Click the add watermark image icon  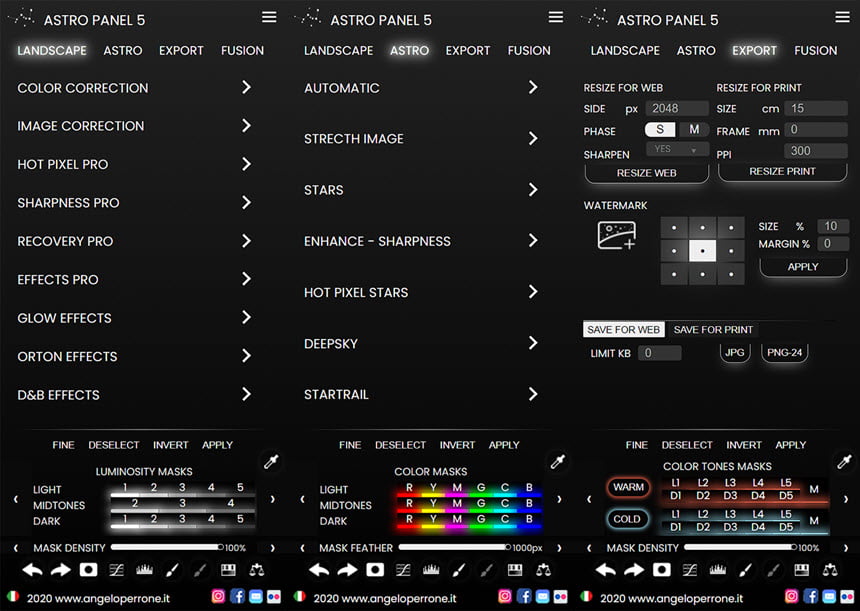616,235
